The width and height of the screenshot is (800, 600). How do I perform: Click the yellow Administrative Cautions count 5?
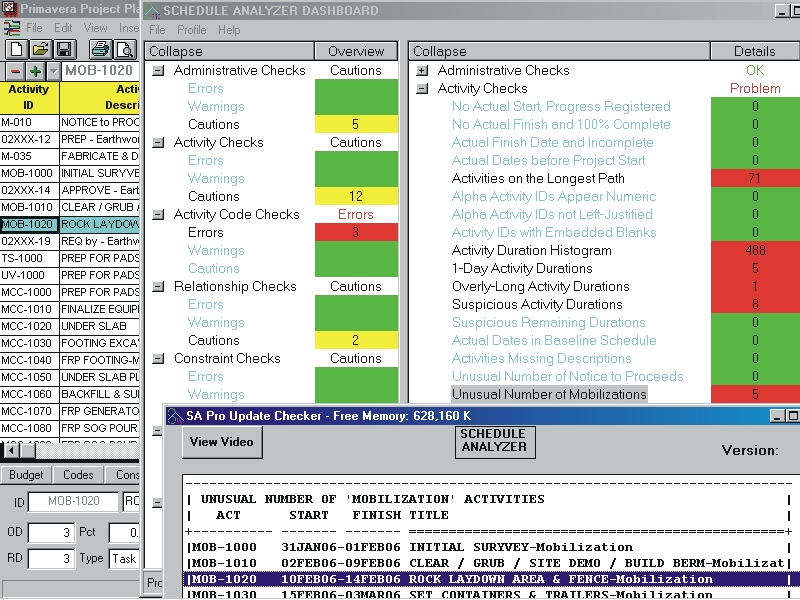point(356,124)
